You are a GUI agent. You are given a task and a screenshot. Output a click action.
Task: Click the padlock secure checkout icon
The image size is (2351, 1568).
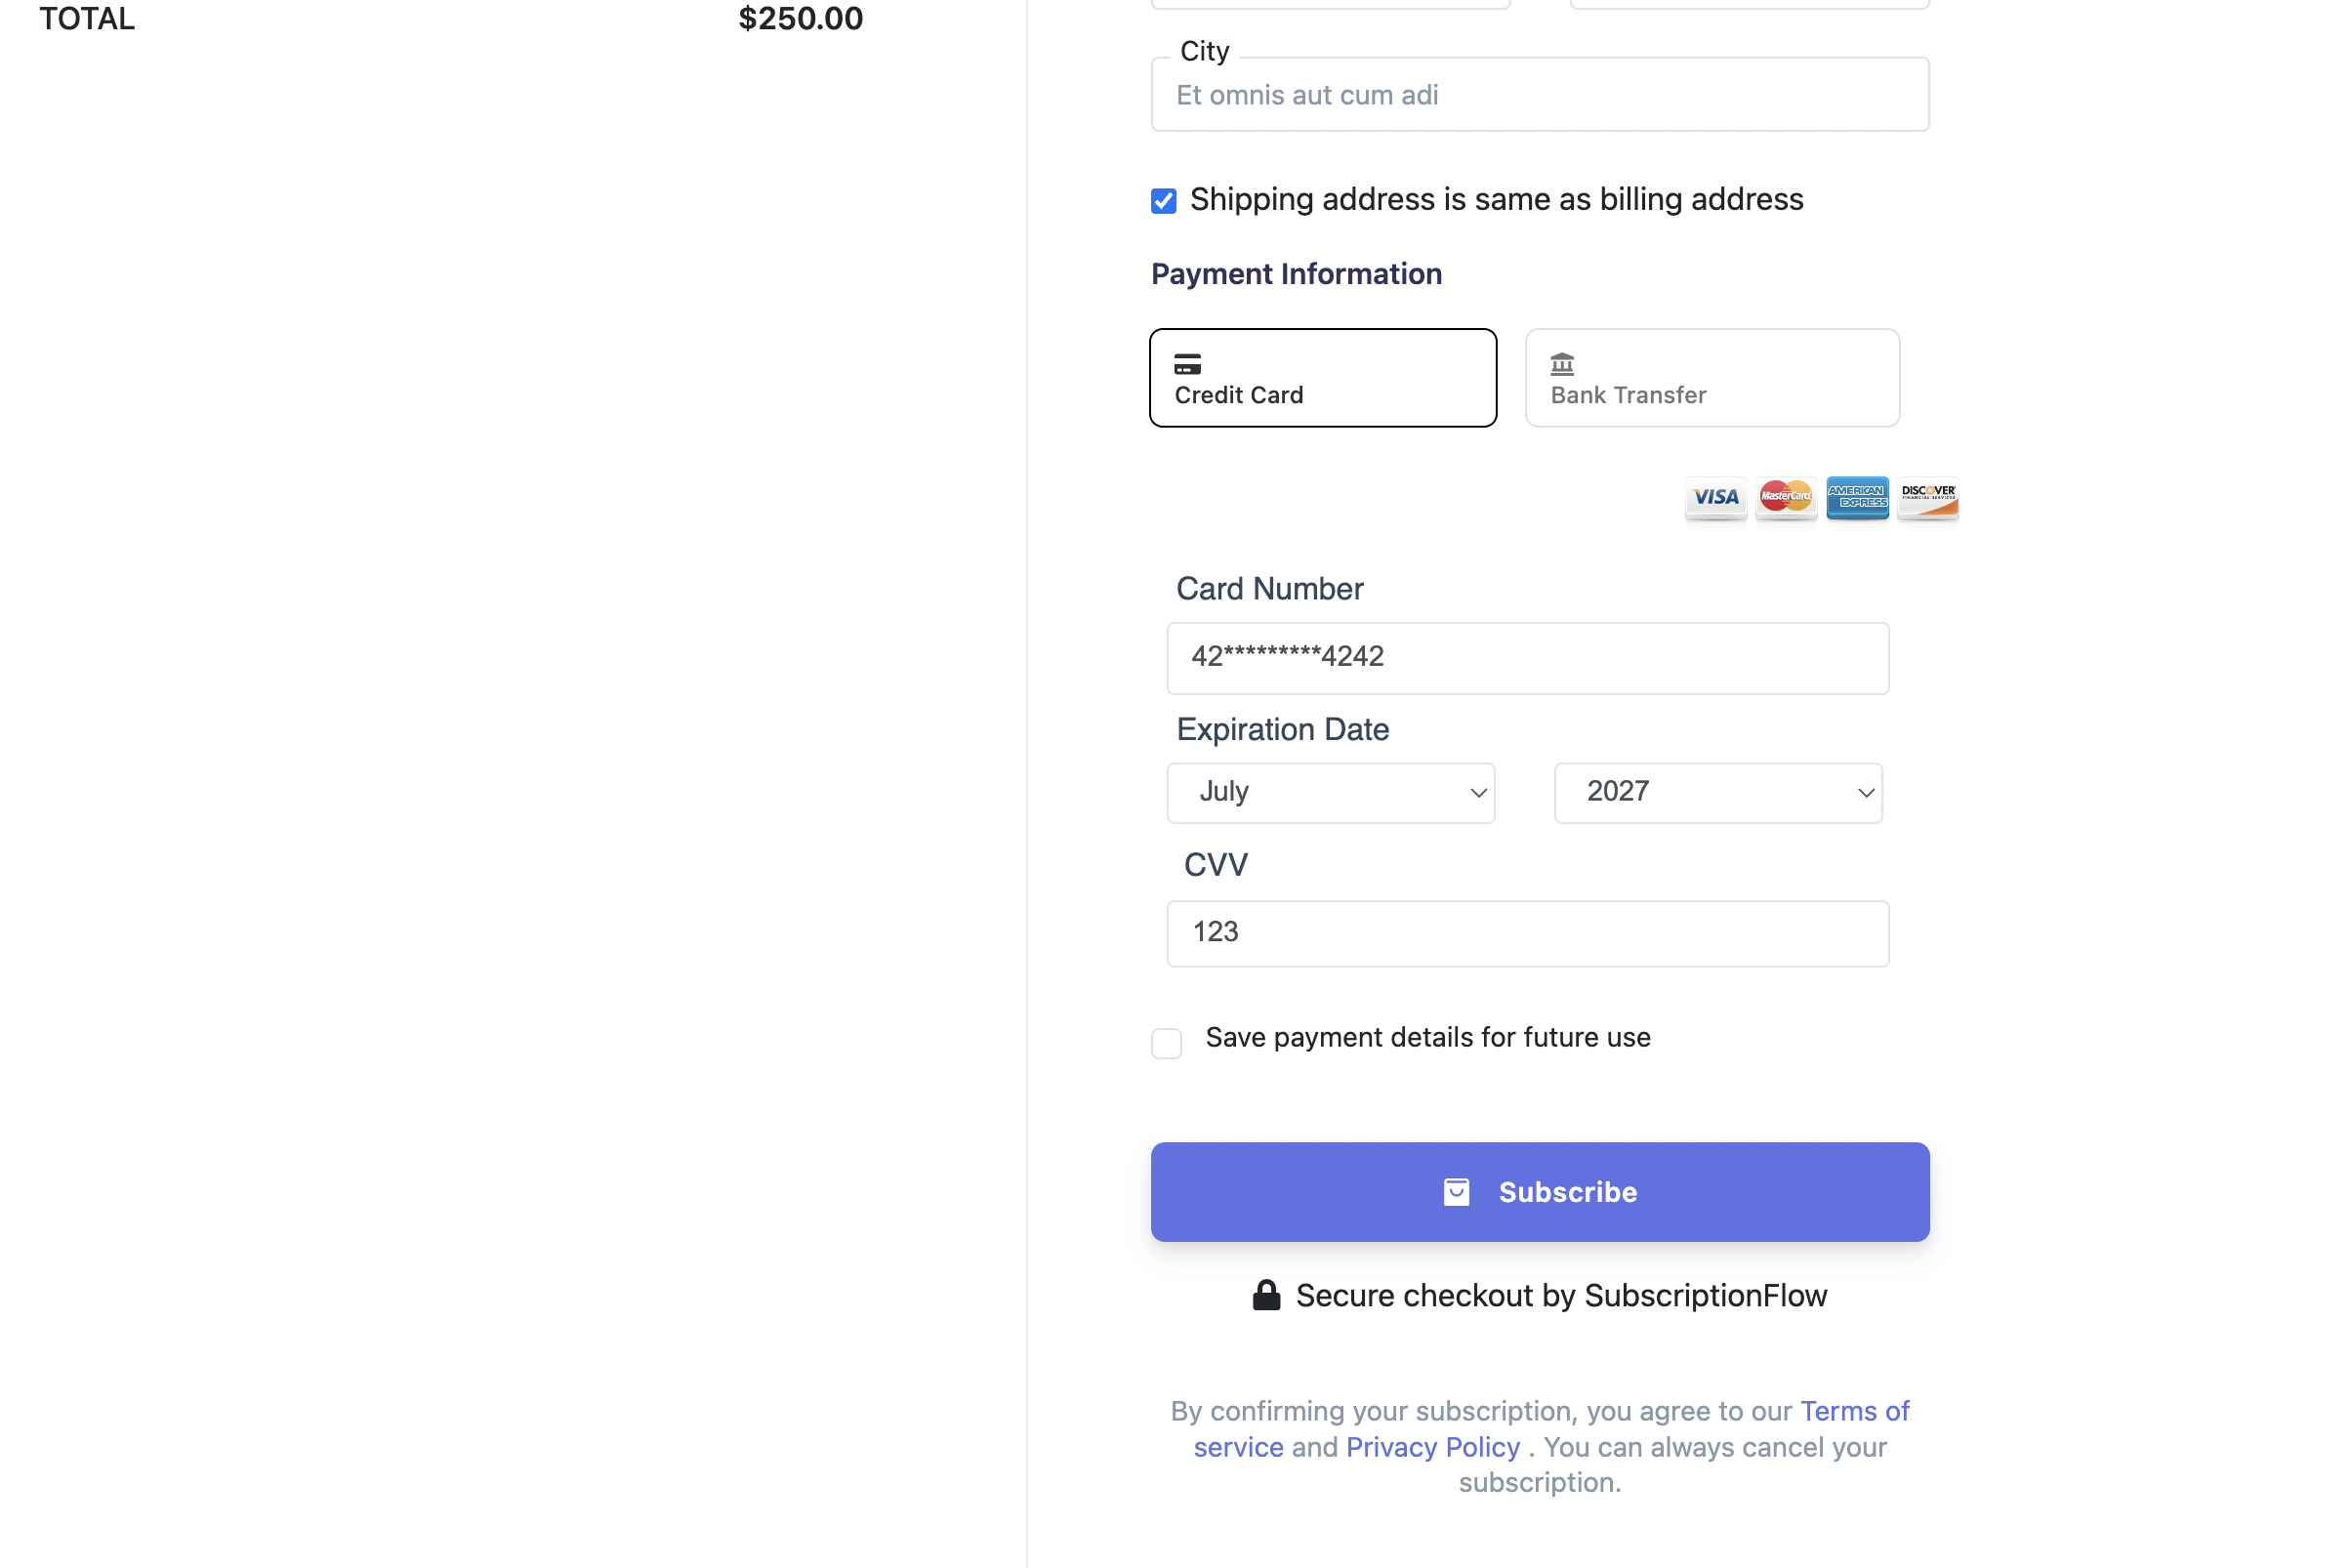click(x=1266, y=1295)
